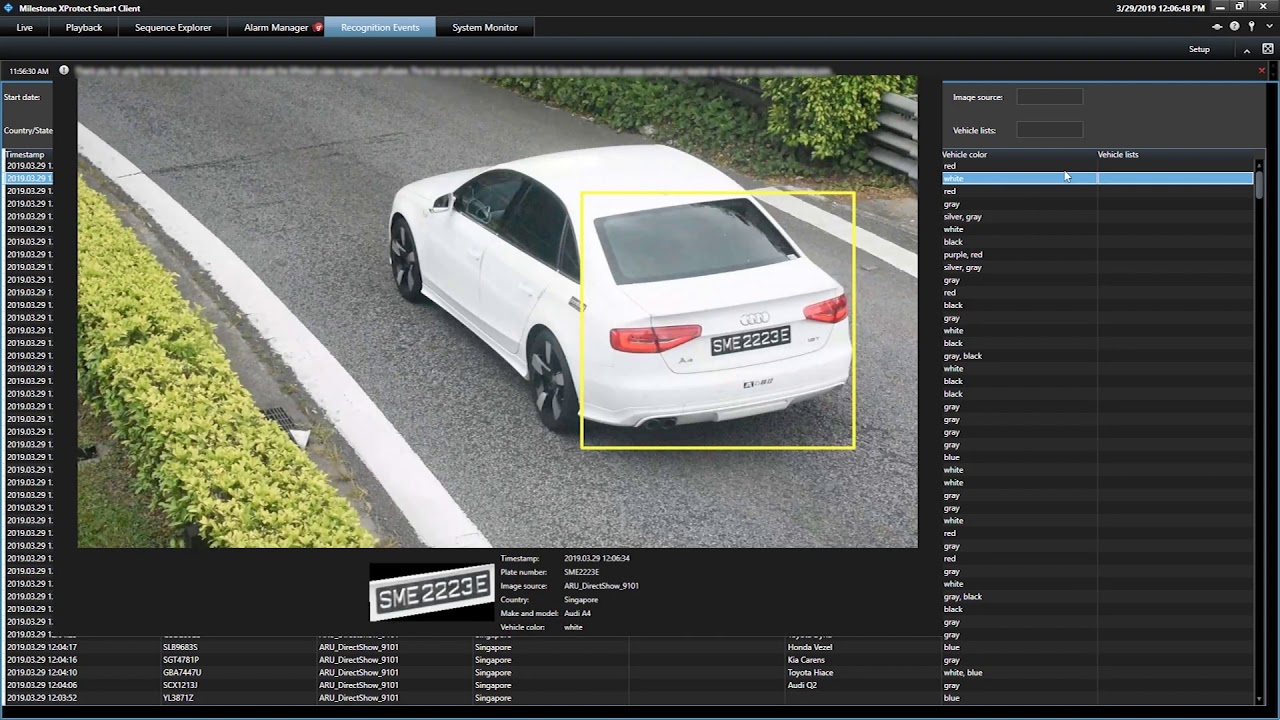Open the System Monitor tab

point(485,28)
